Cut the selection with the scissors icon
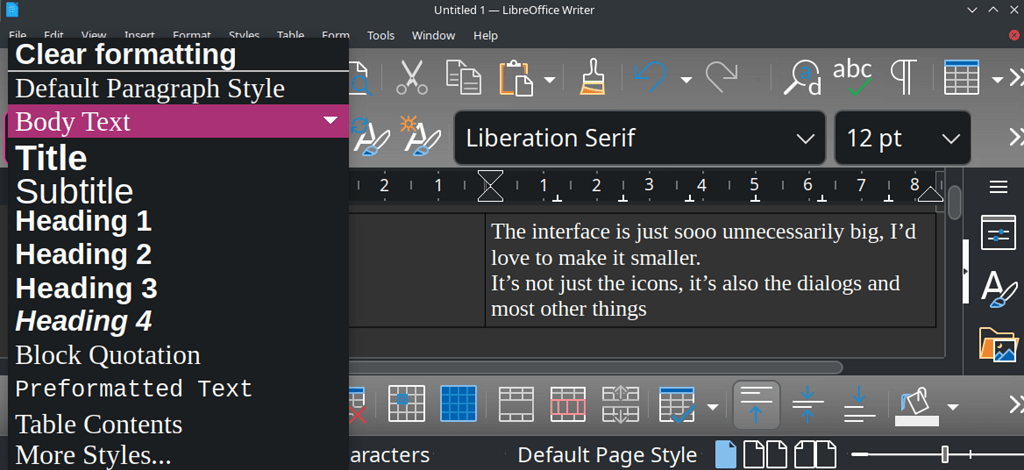Screen dimensions: 1024x470 click(411, 78)
